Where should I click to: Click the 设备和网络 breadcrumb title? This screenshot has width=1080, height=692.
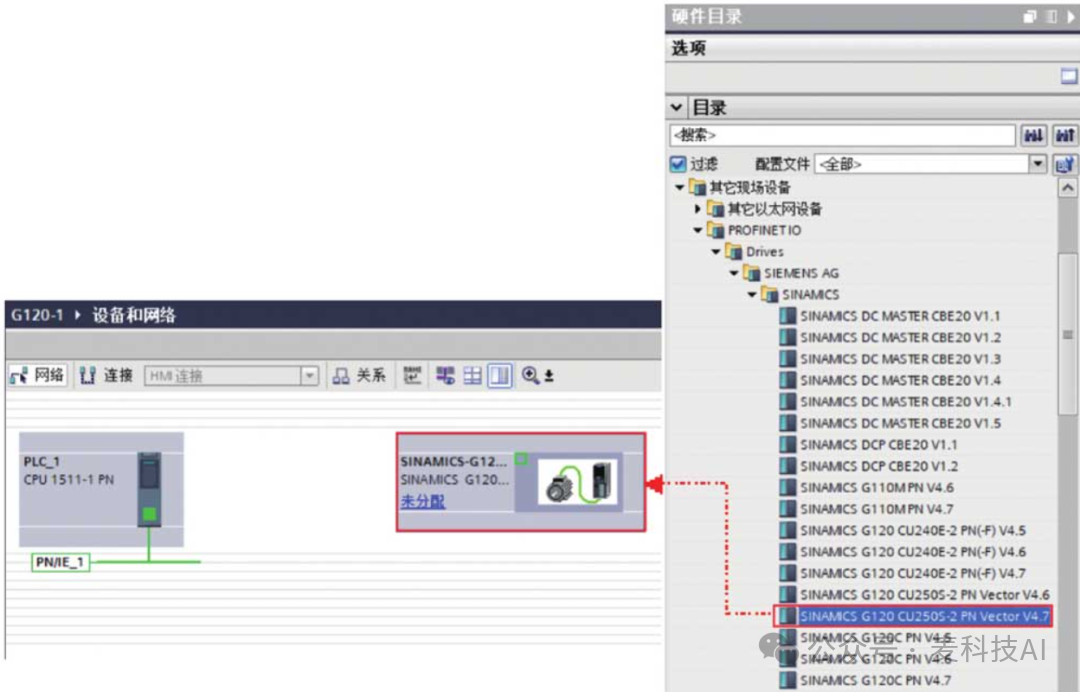click(x=134, y=315)
